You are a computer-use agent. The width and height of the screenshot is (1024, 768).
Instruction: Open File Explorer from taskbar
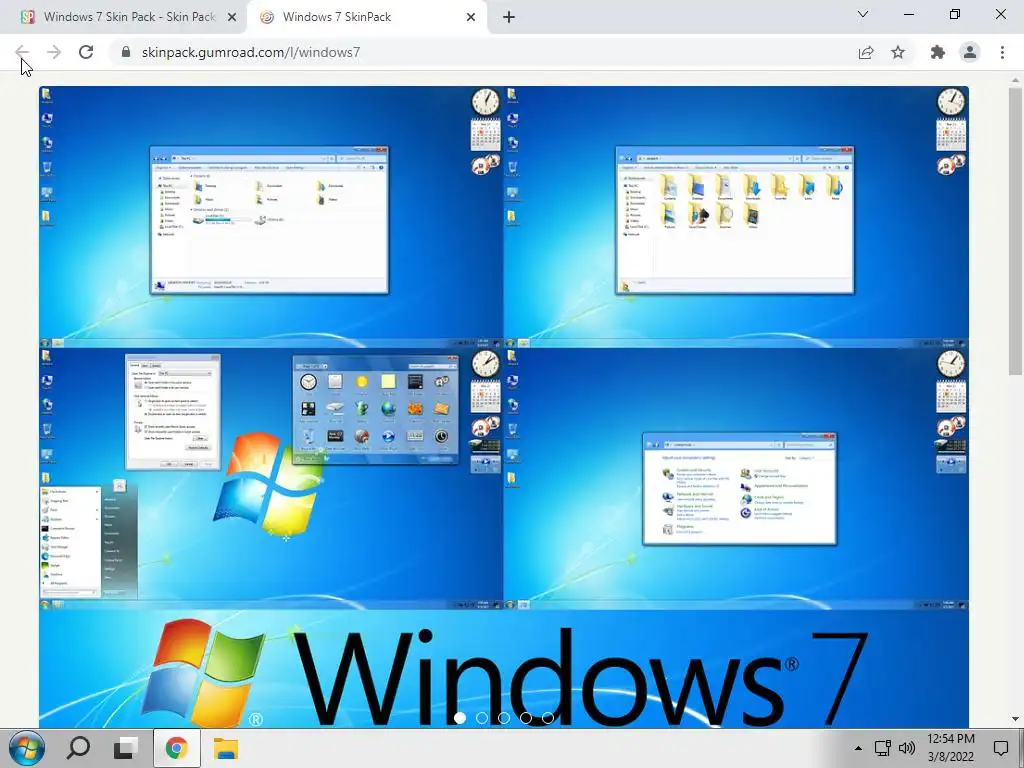point(225,748)
